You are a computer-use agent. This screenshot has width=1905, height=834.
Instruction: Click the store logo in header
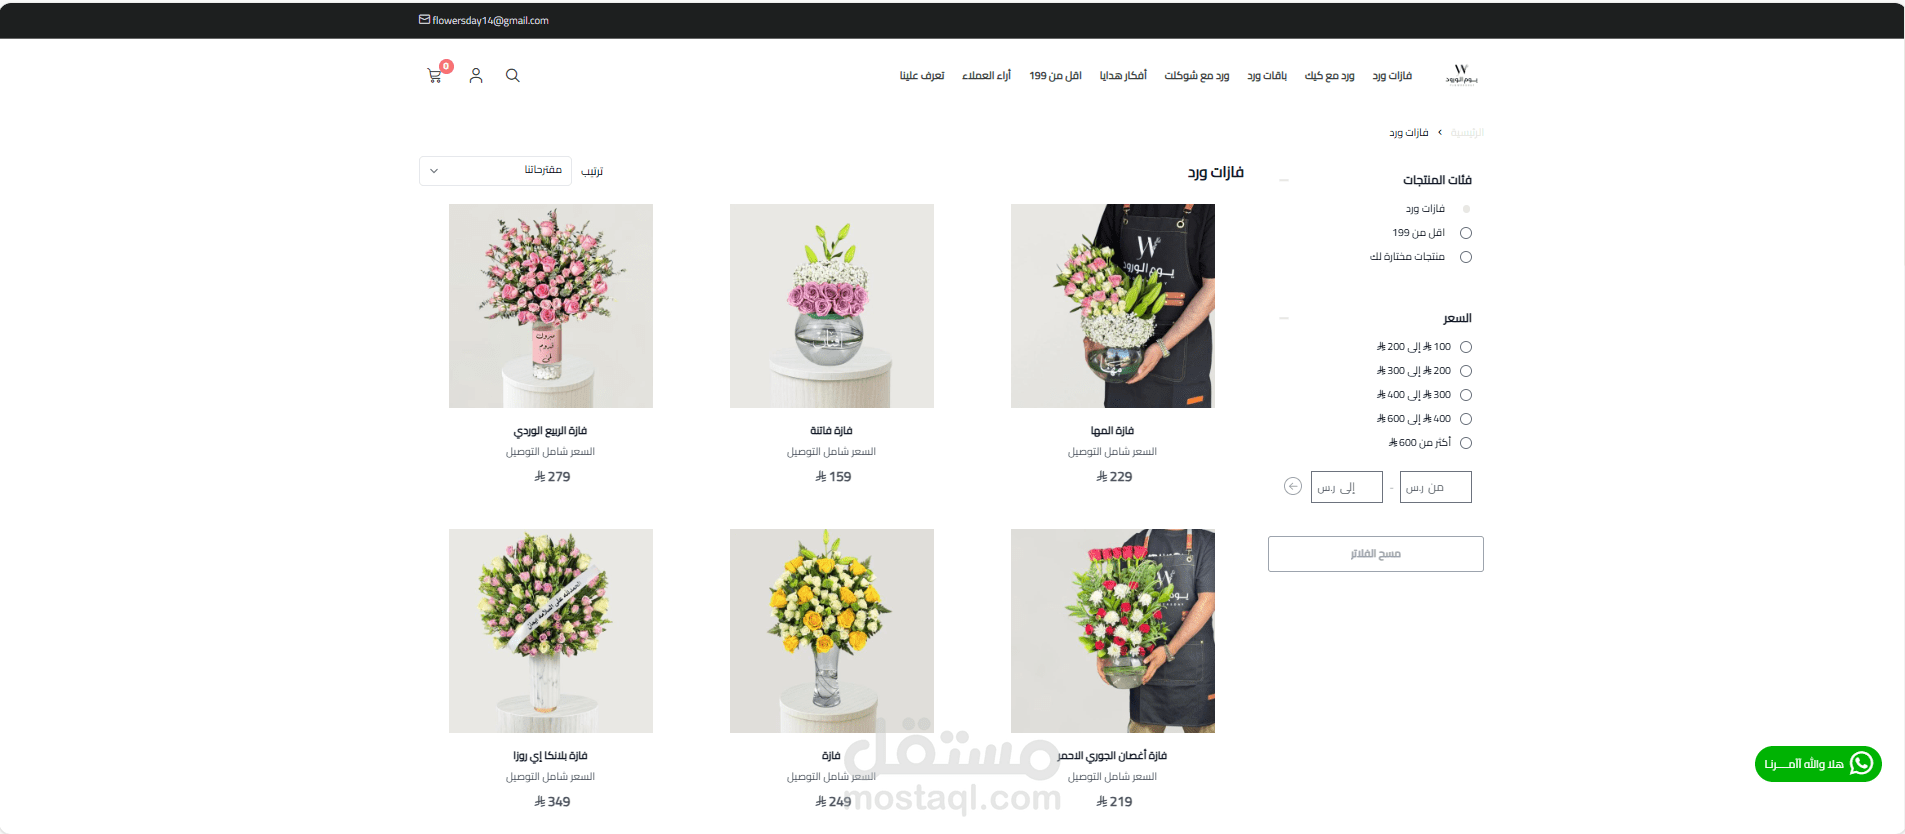click(x=1461, y=75)
